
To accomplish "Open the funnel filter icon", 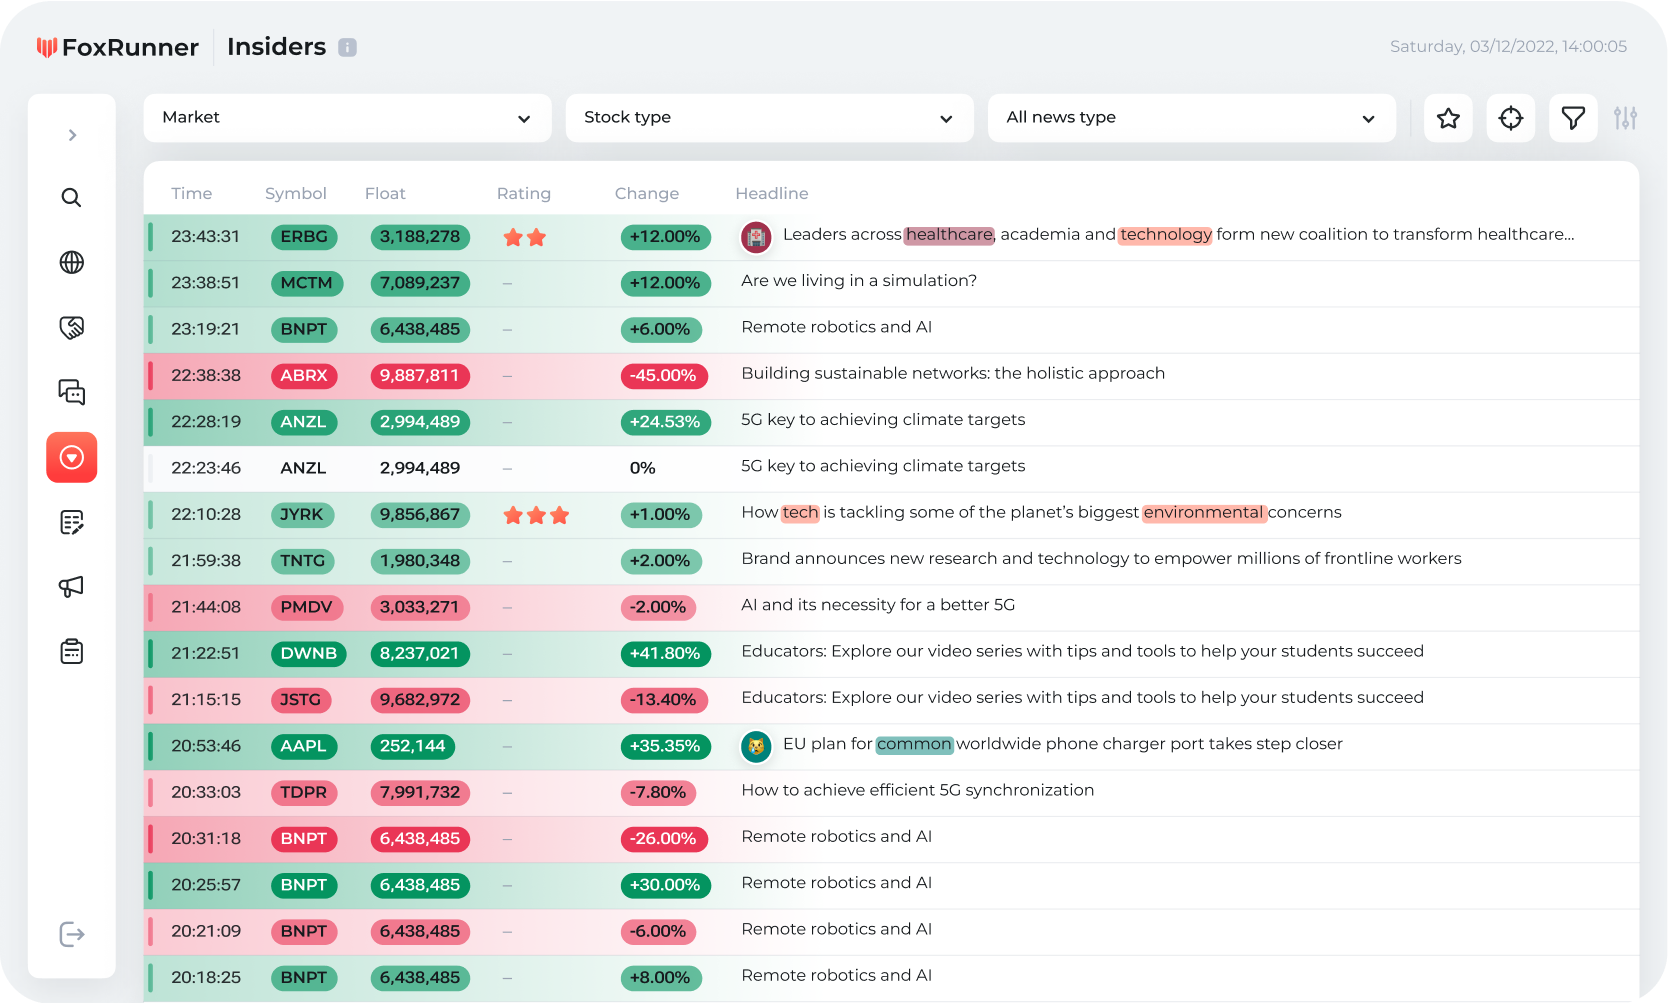I will [1573, 117].
